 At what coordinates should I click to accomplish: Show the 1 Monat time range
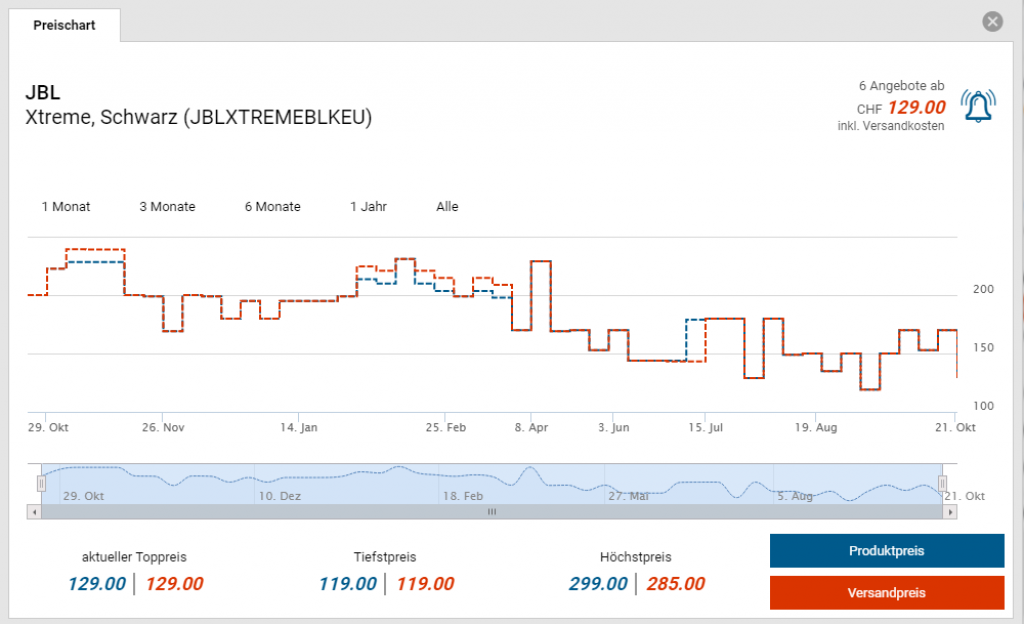(x=66, y=207)
